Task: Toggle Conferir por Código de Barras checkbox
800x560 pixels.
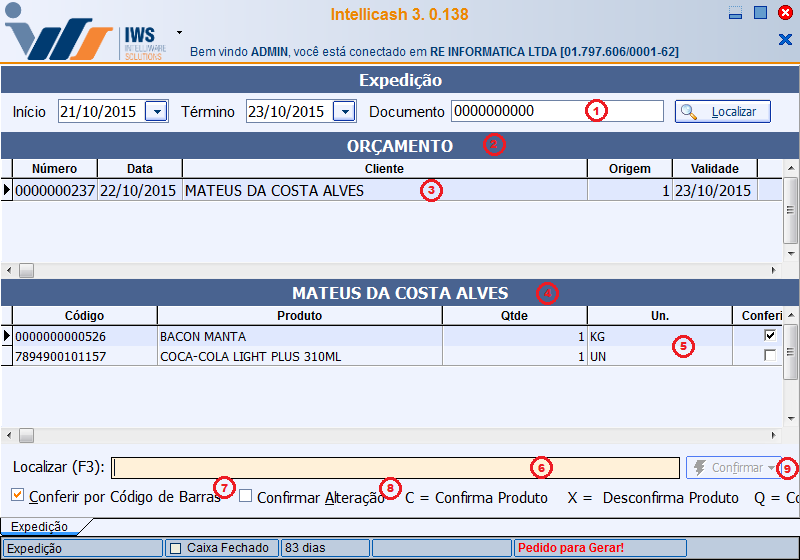Action: point(18,496)
